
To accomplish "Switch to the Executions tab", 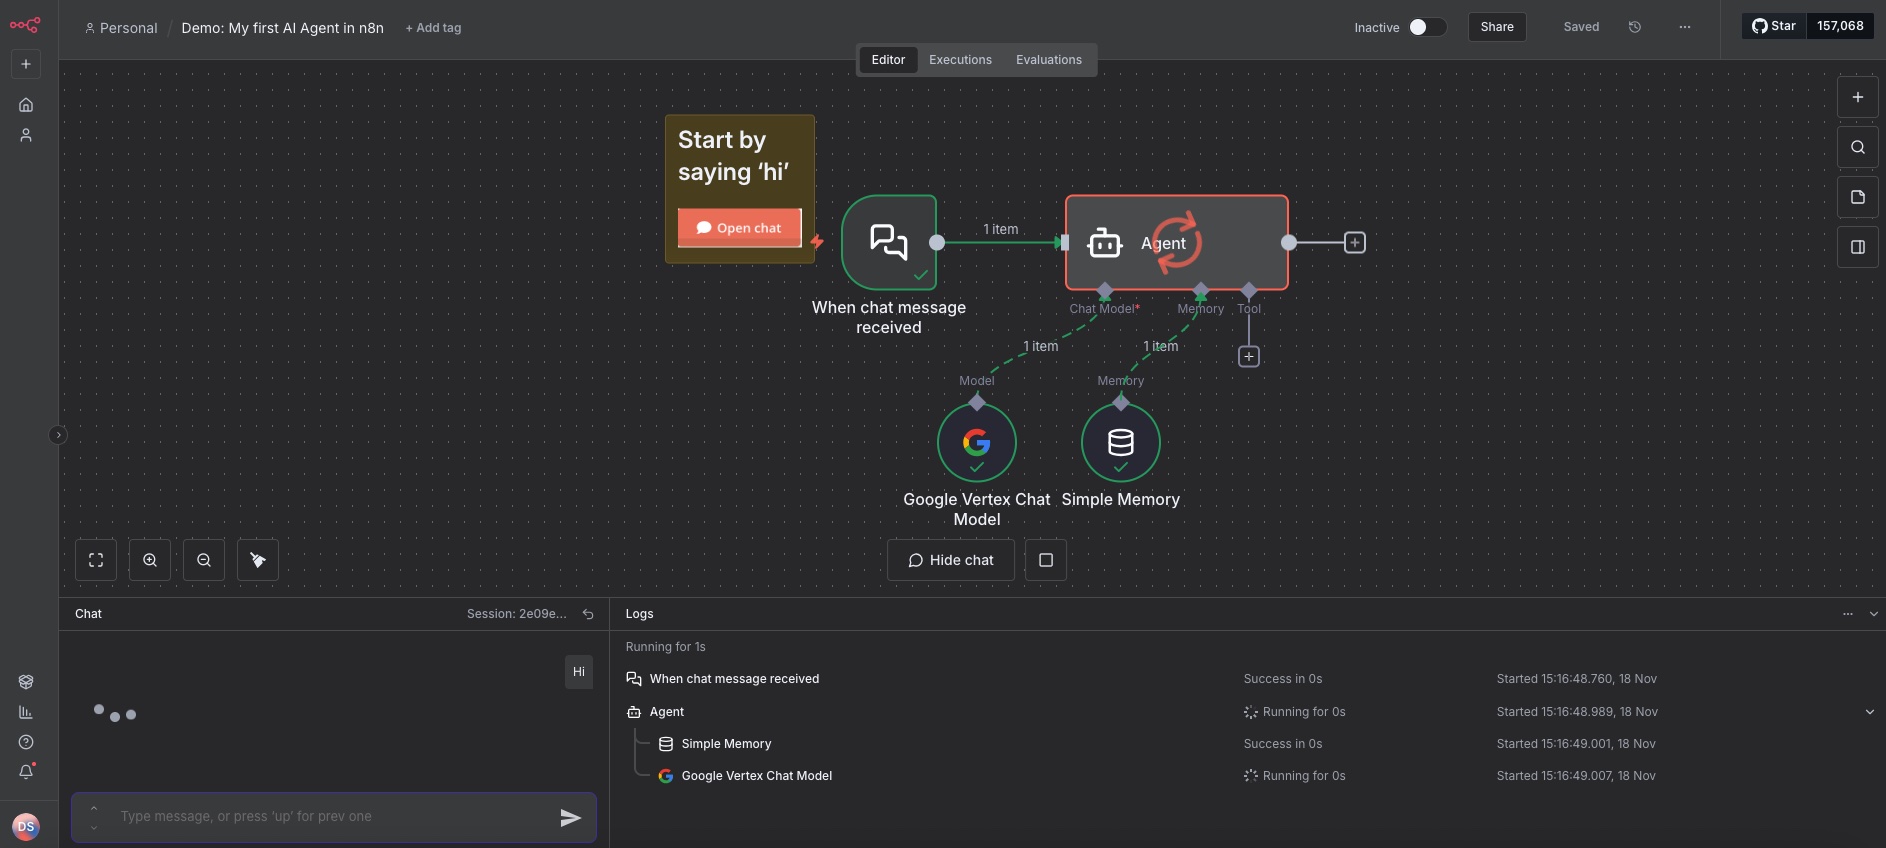I will (x=960, y=60).
